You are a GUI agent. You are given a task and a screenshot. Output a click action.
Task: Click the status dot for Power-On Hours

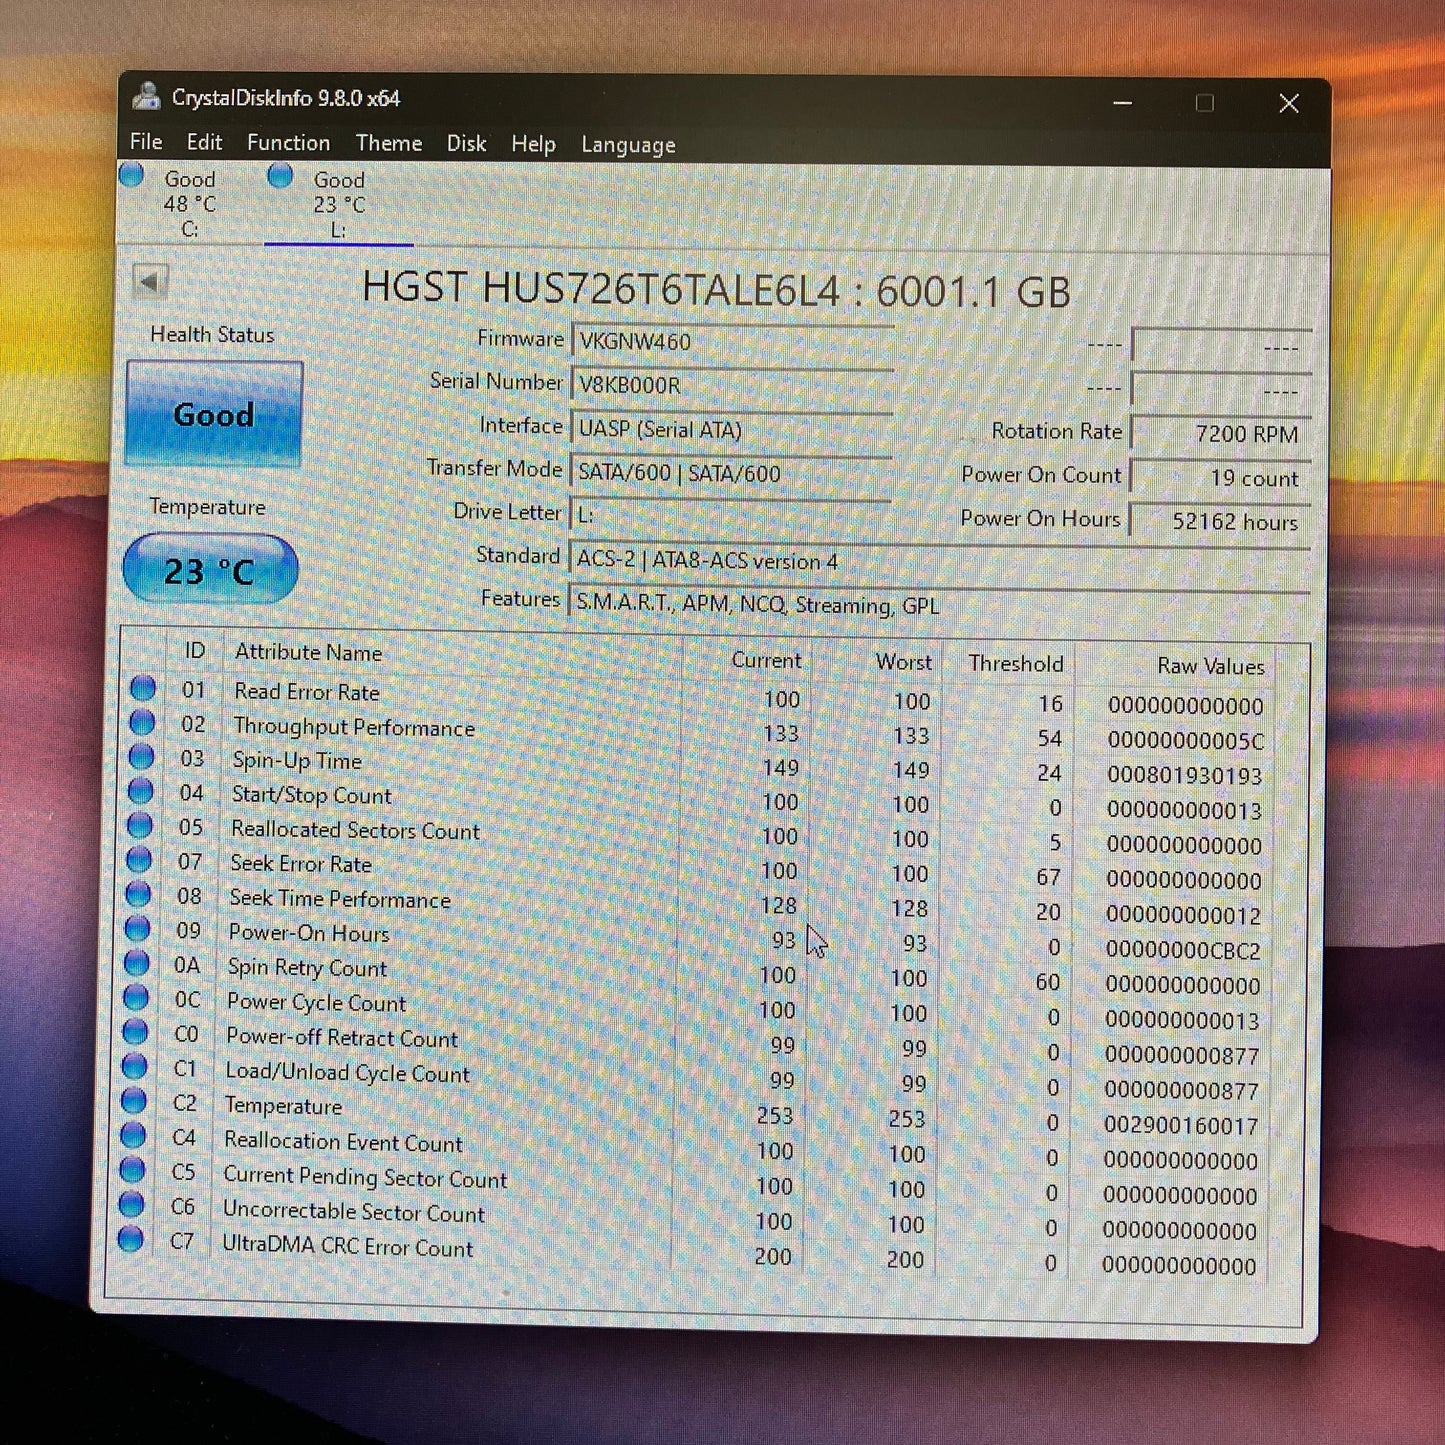(x=137, y=928)
